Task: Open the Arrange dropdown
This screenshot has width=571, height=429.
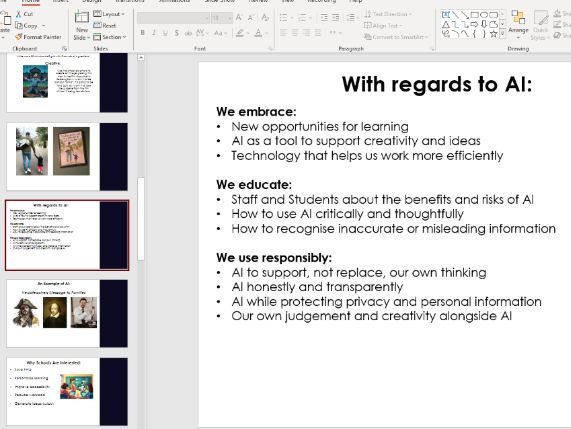Action: point(518,23)
